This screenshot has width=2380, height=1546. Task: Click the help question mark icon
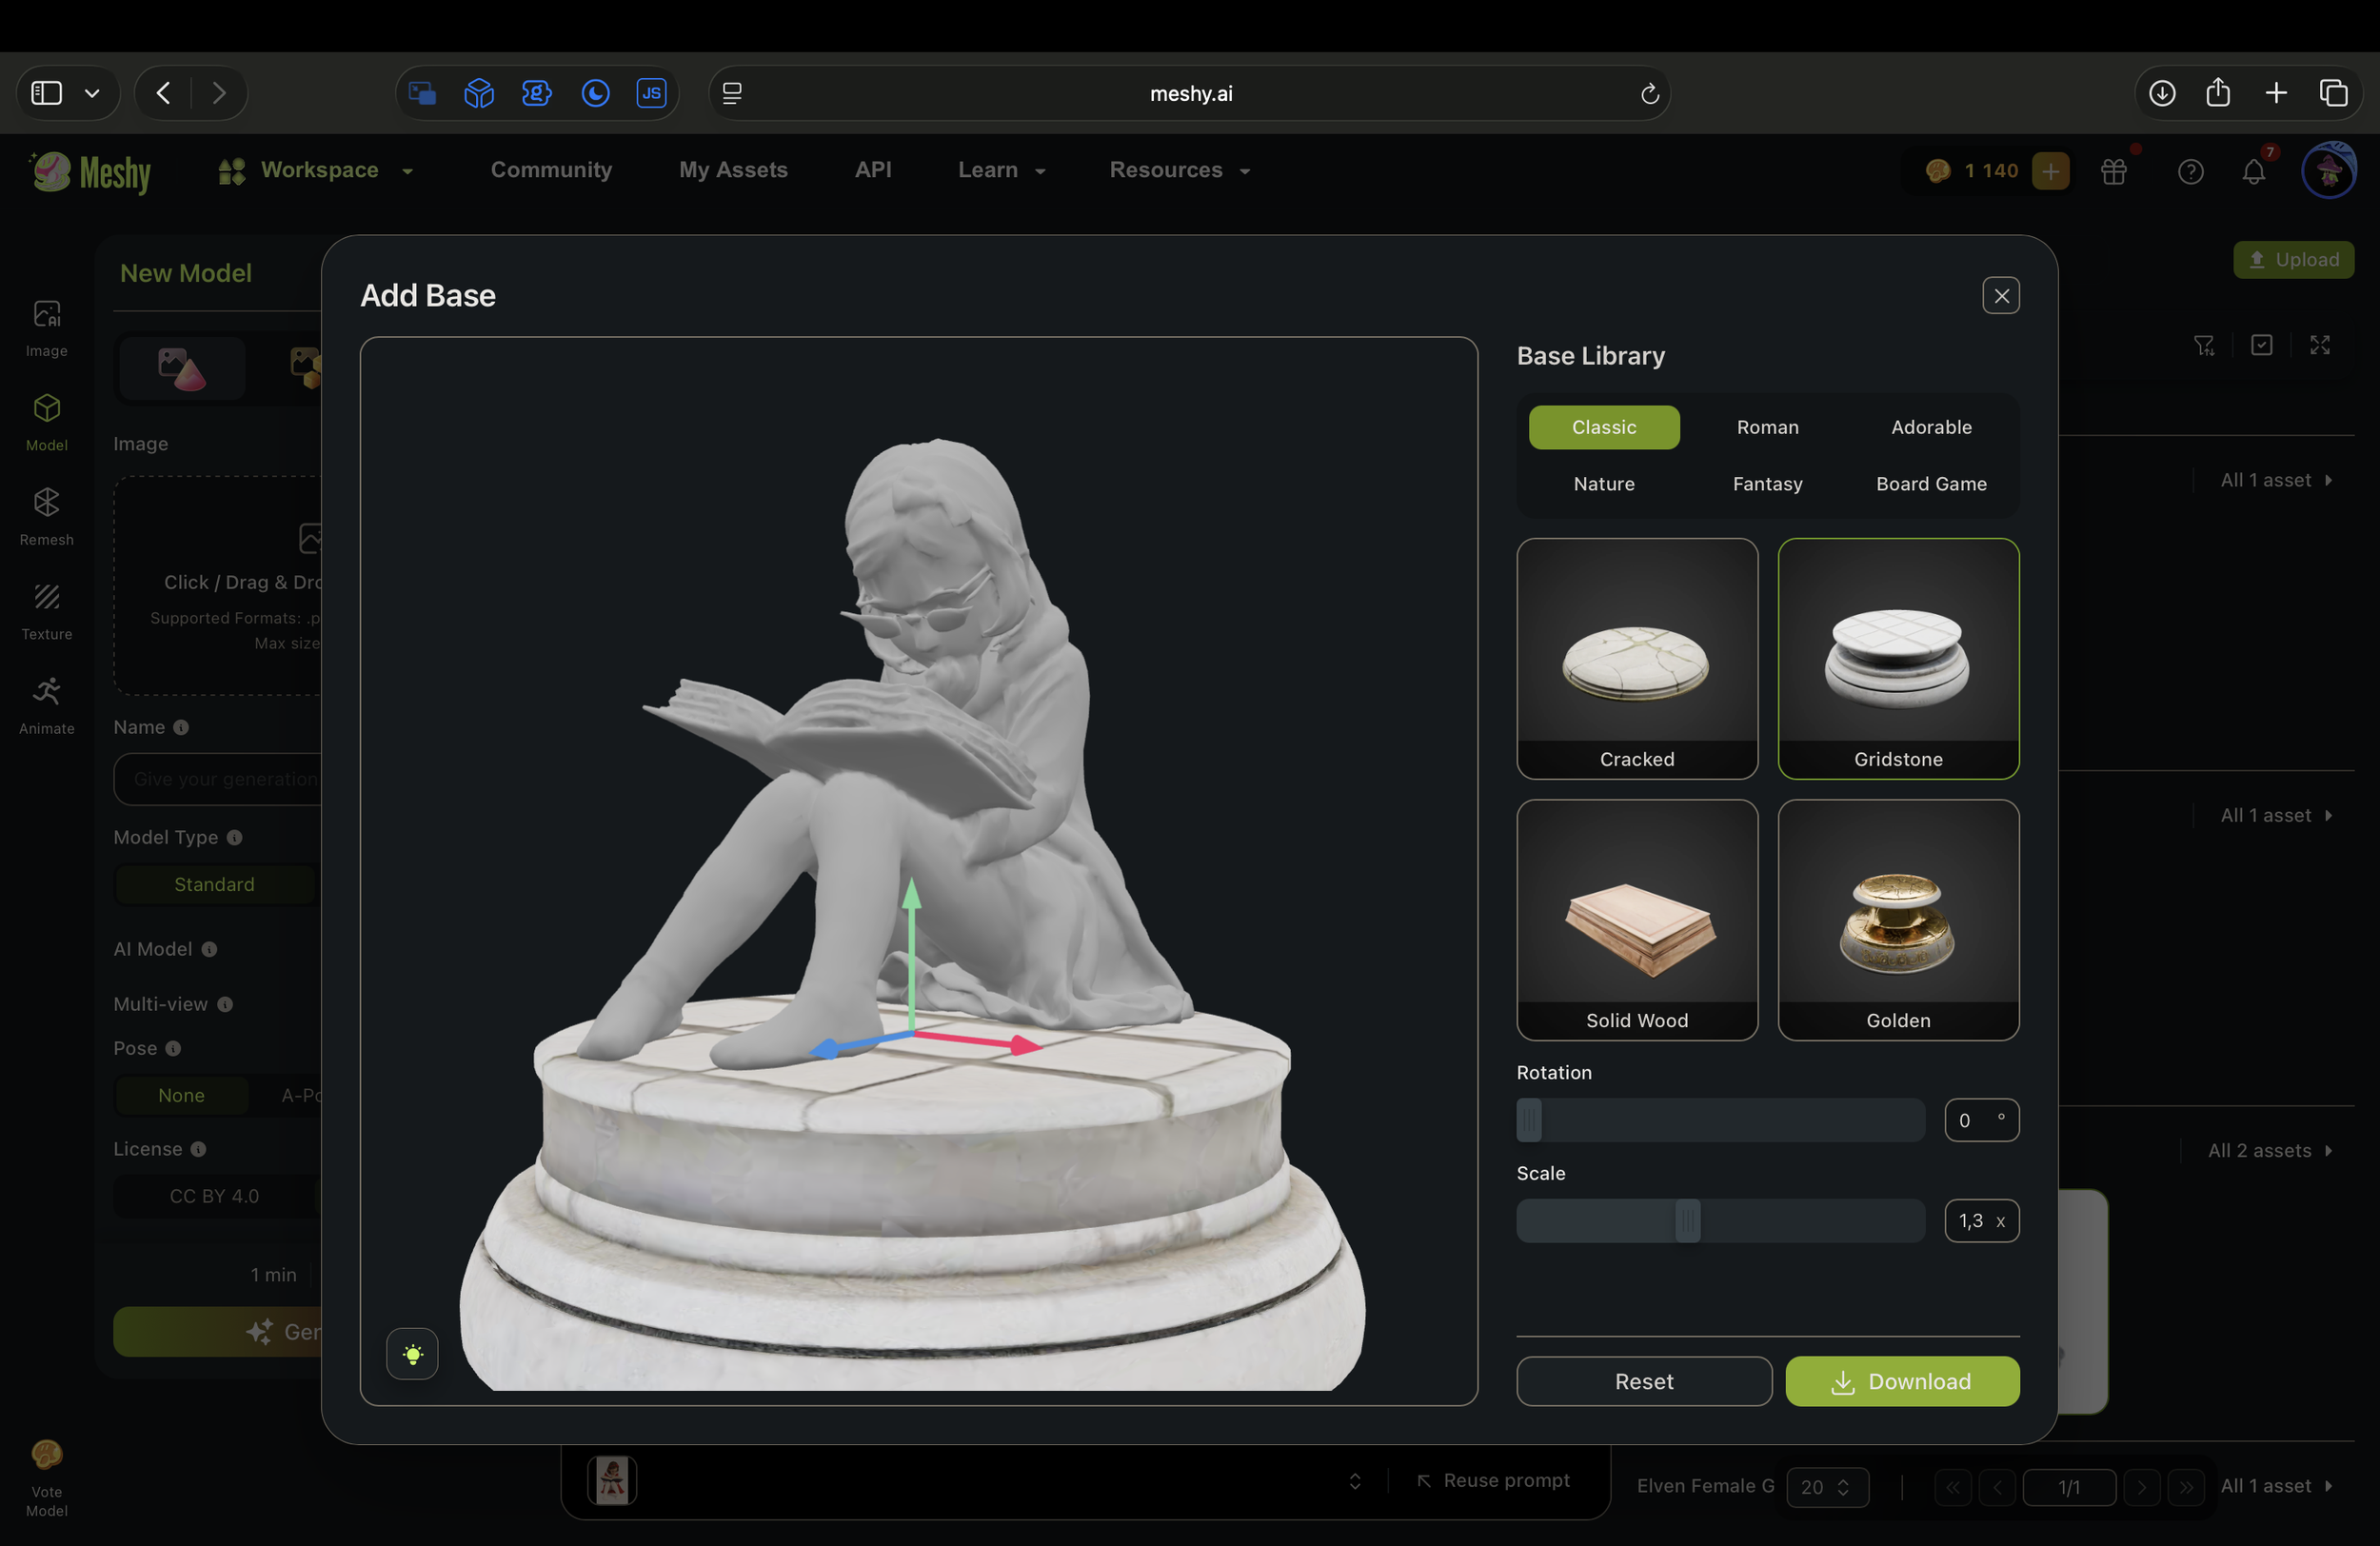[x=2190, y=172]
